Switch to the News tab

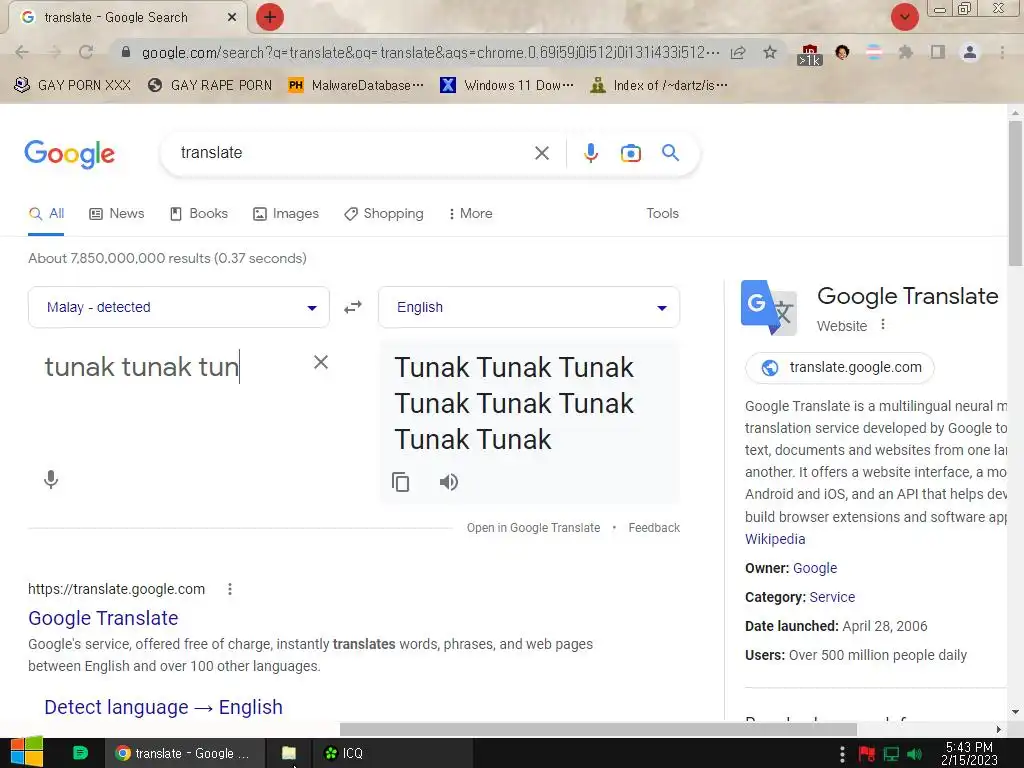point(117,214)
